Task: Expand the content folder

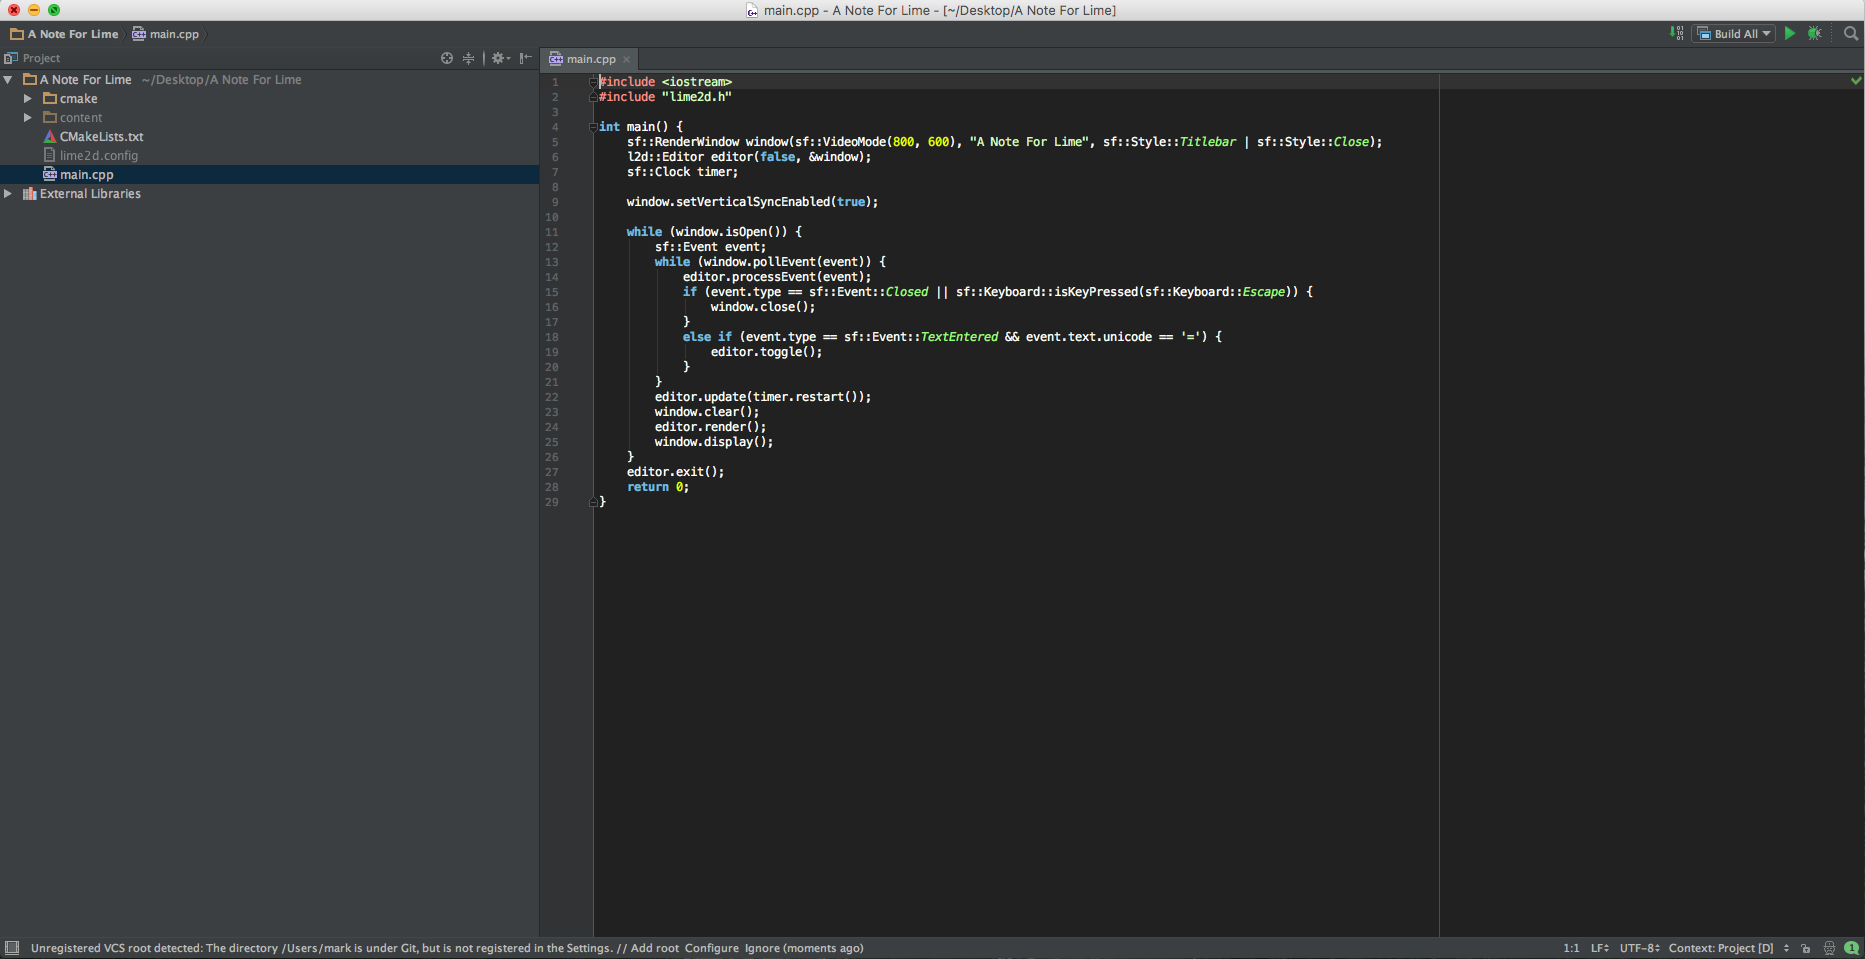Action: click(x=28, y=117)
